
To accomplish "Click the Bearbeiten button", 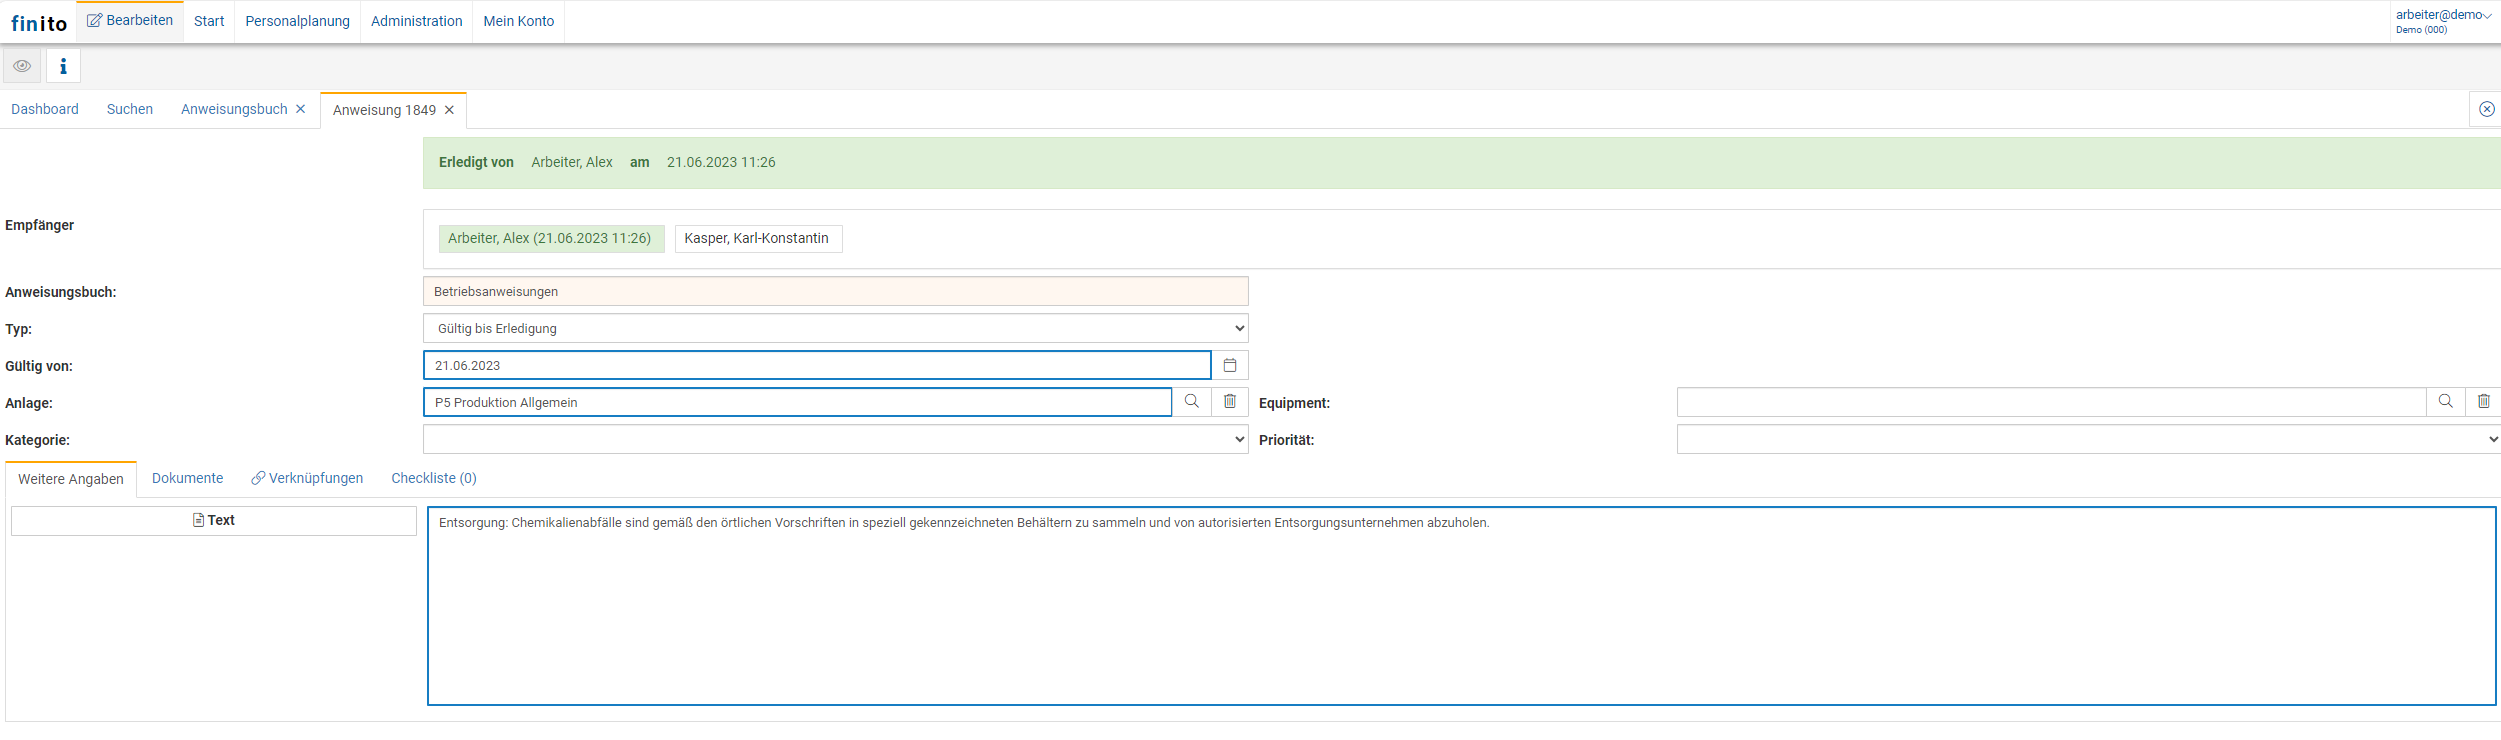I will point(130,21).
